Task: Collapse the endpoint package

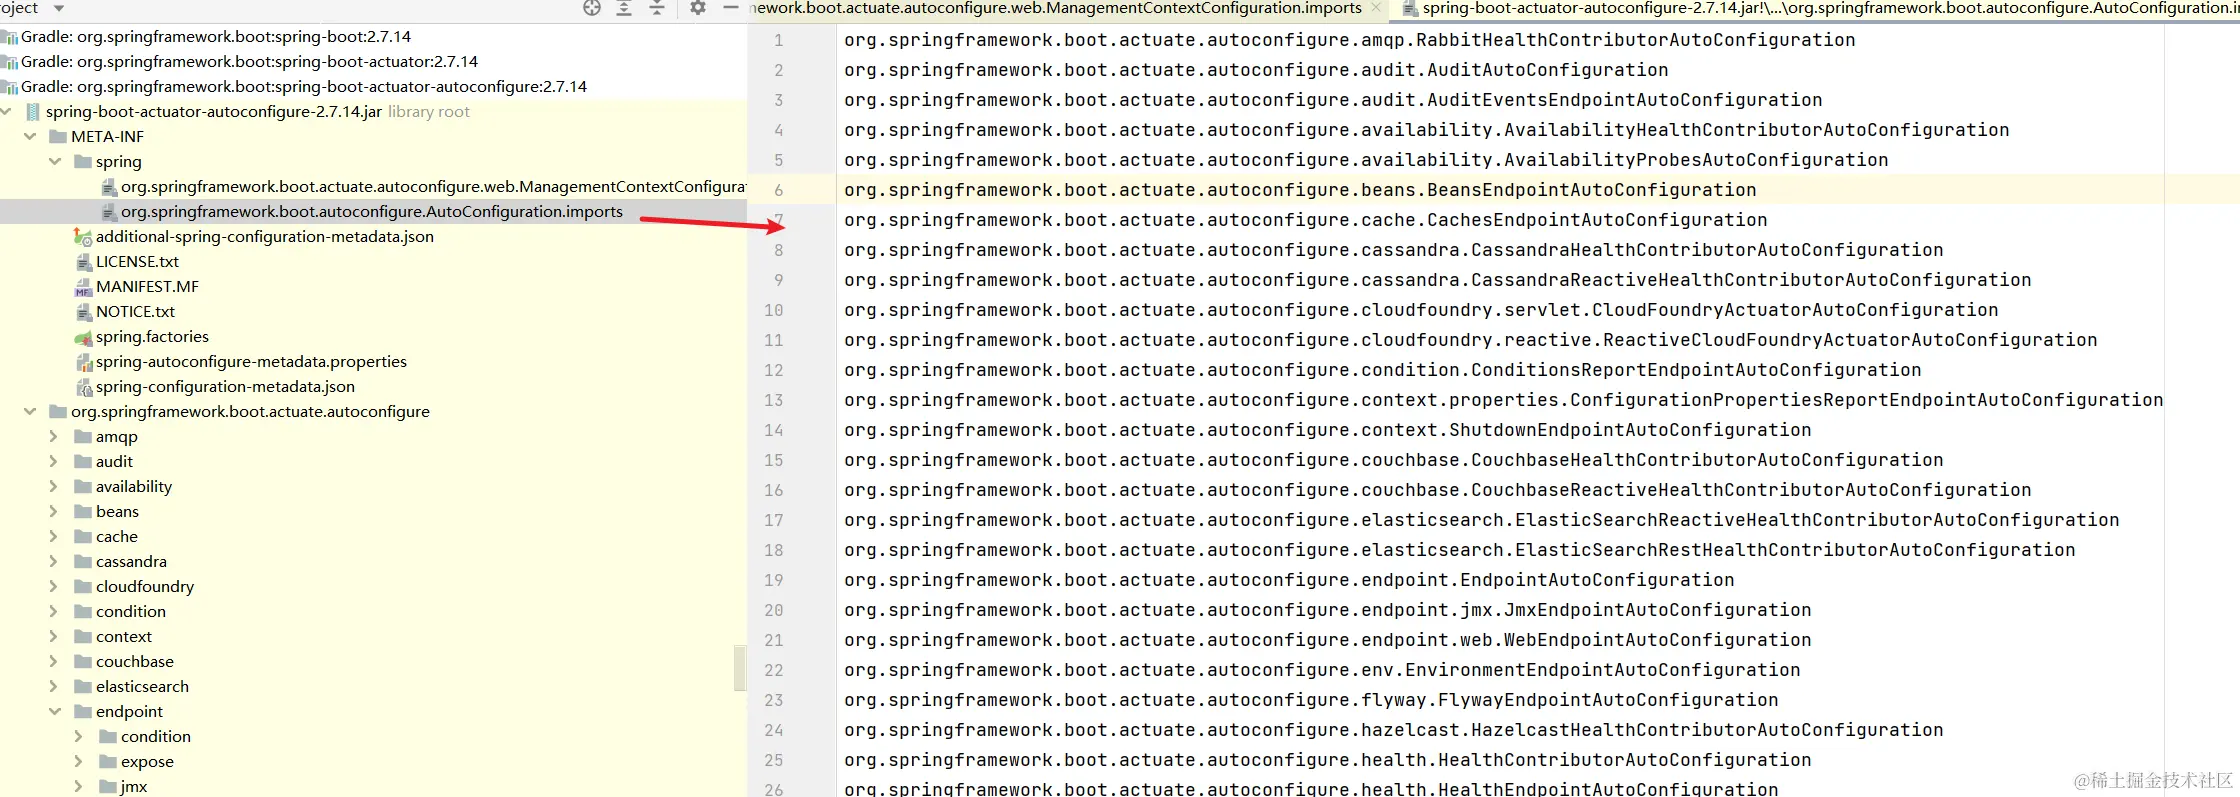Action: click(55, 712)
